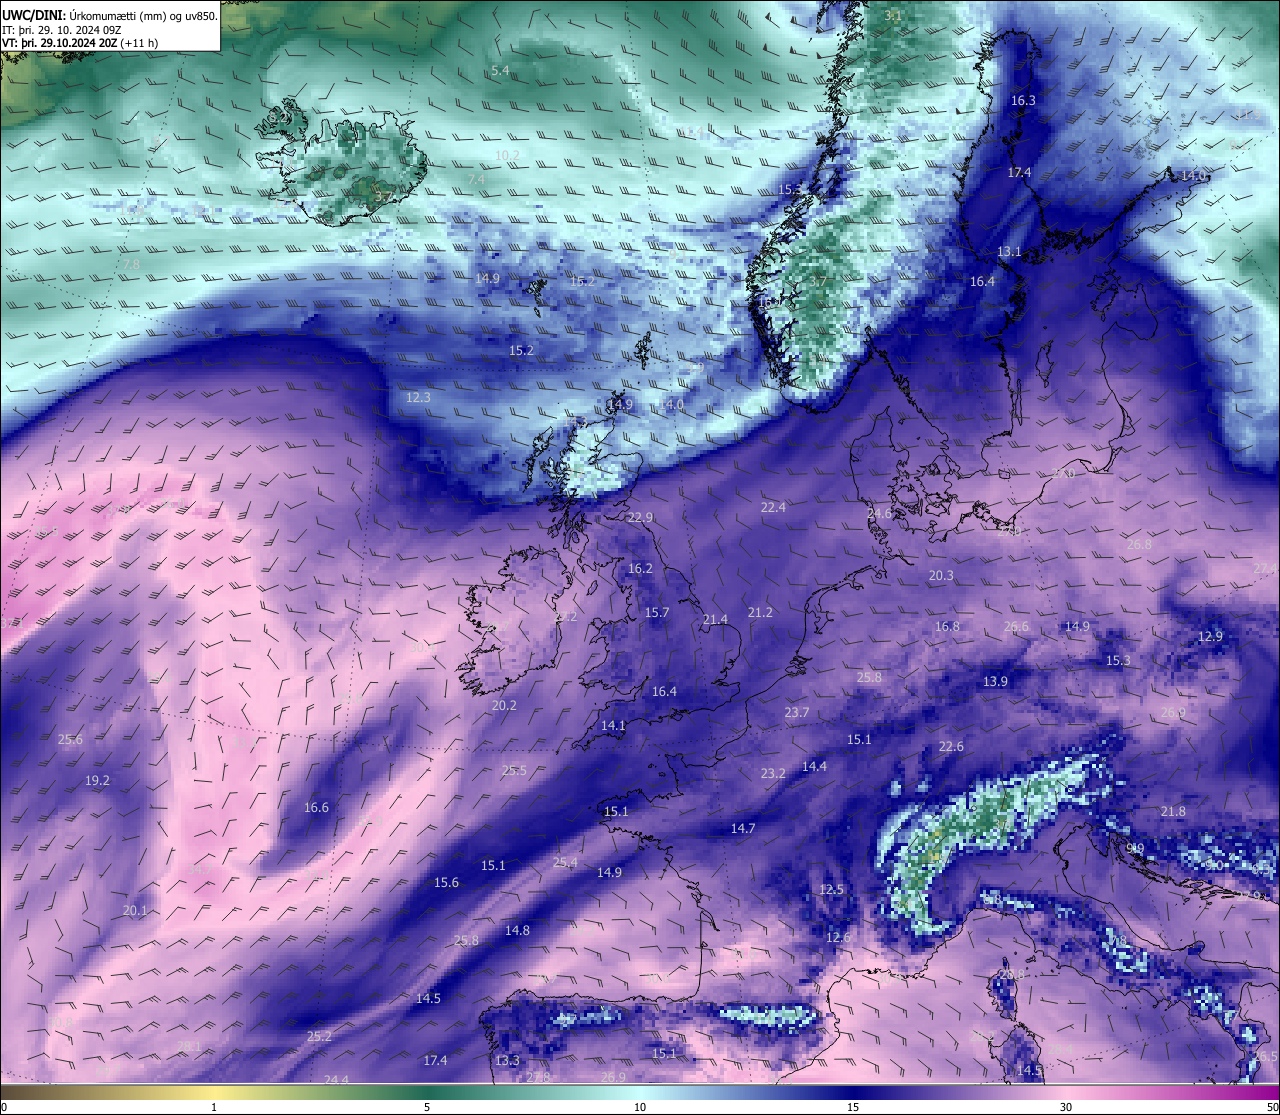Viewport: 1280px width, 1115px height.
Task: Click the 14.4 value over eastern France
Action: (x=814, y=767)
